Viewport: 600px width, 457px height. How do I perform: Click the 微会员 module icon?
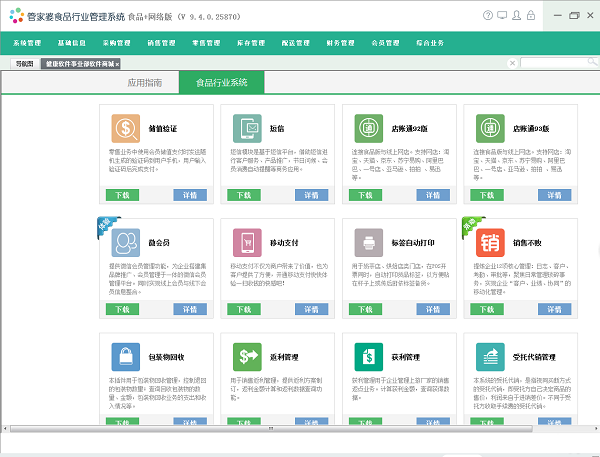pos(126,243)
